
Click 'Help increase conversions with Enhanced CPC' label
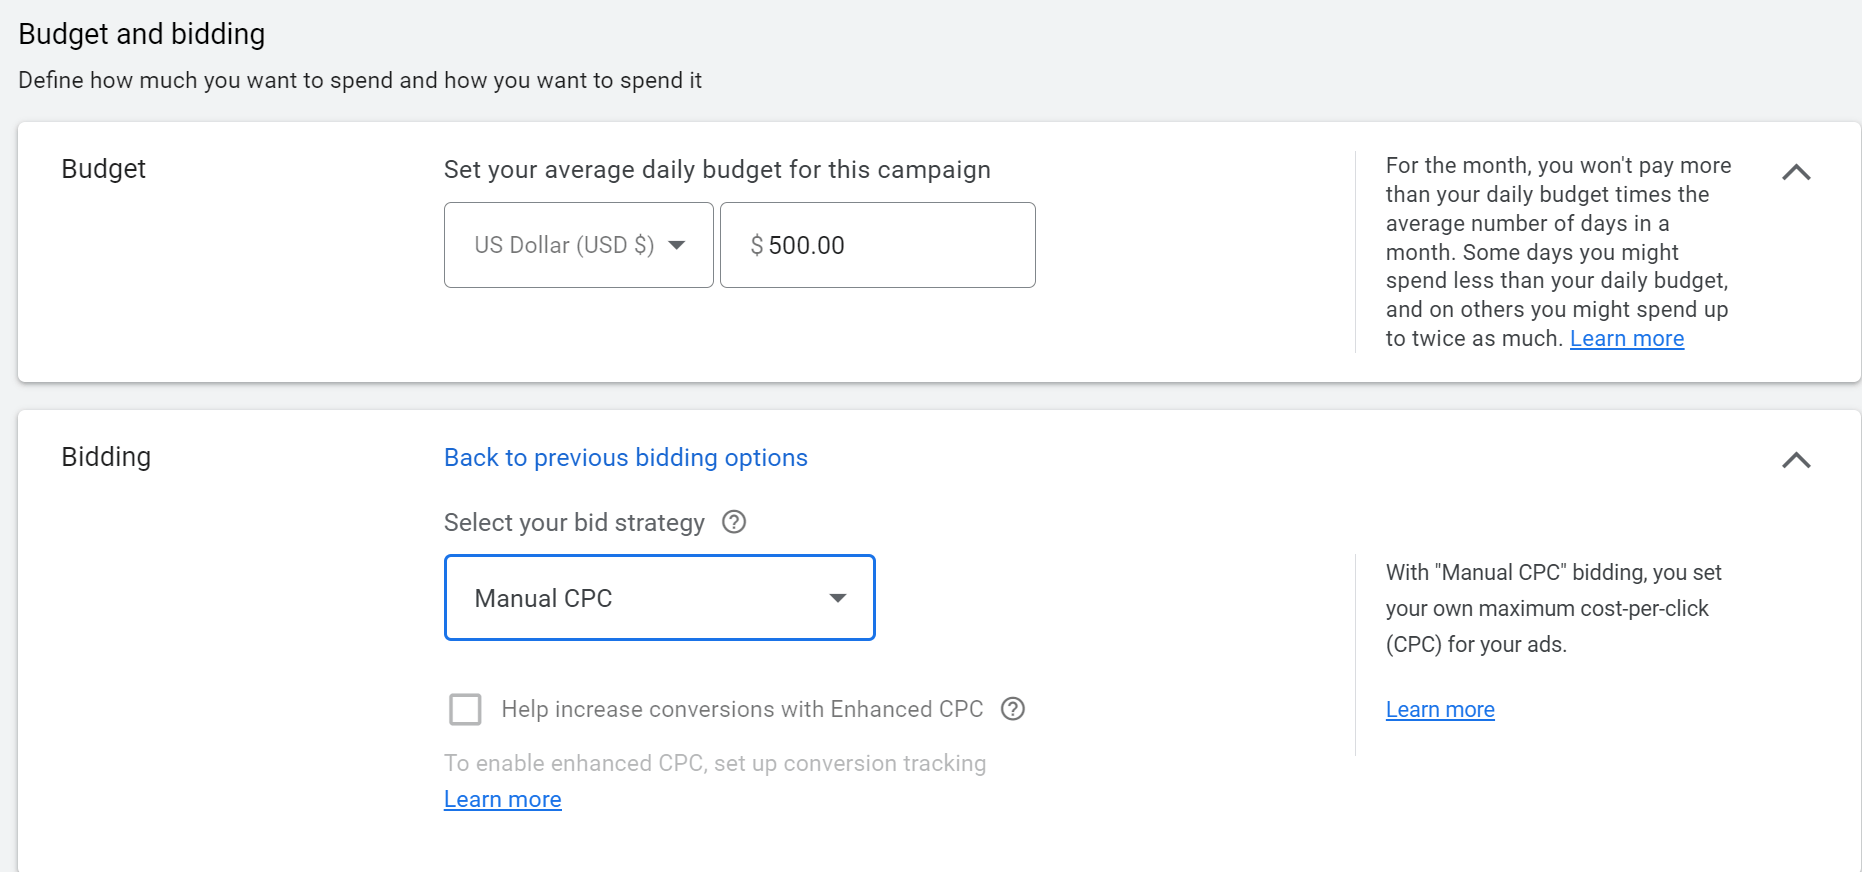click(x=742, y=709)
